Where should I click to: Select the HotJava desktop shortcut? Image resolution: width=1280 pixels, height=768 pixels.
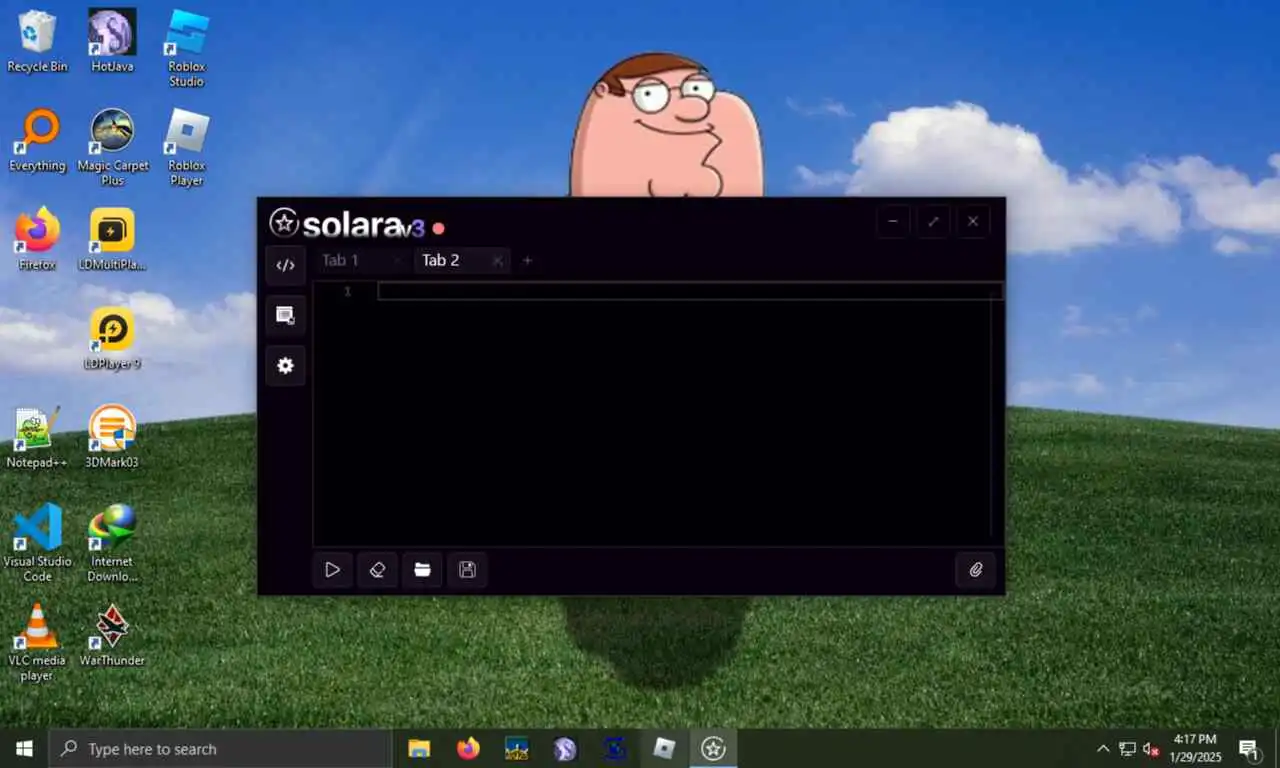coord(112,41)
